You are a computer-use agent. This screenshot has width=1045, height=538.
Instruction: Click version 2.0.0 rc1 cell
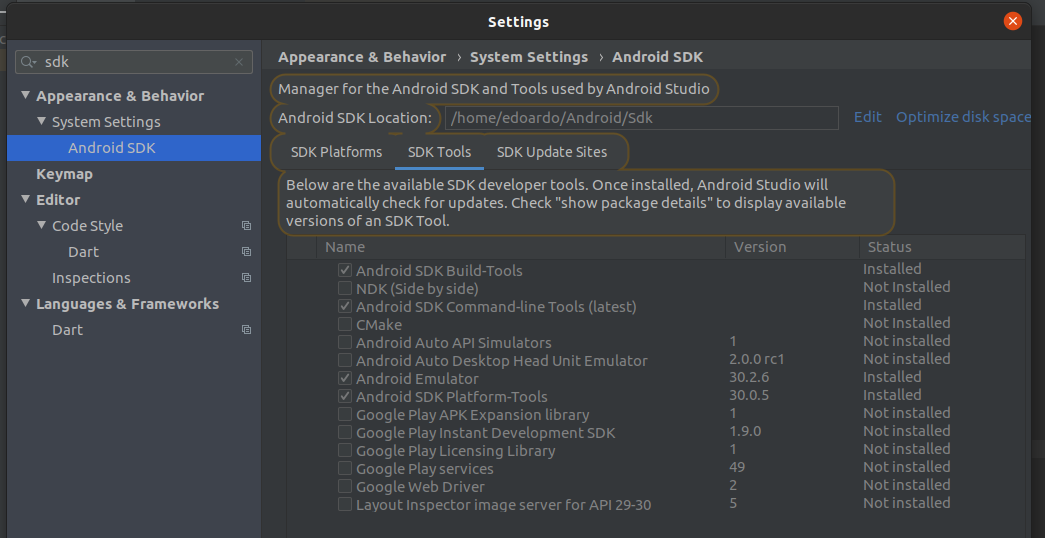(757, 359)
